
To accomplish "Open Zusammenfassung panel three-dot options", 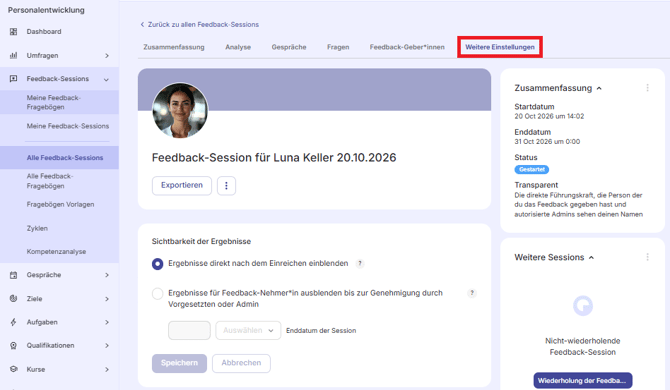I will [x=647, y=88].
